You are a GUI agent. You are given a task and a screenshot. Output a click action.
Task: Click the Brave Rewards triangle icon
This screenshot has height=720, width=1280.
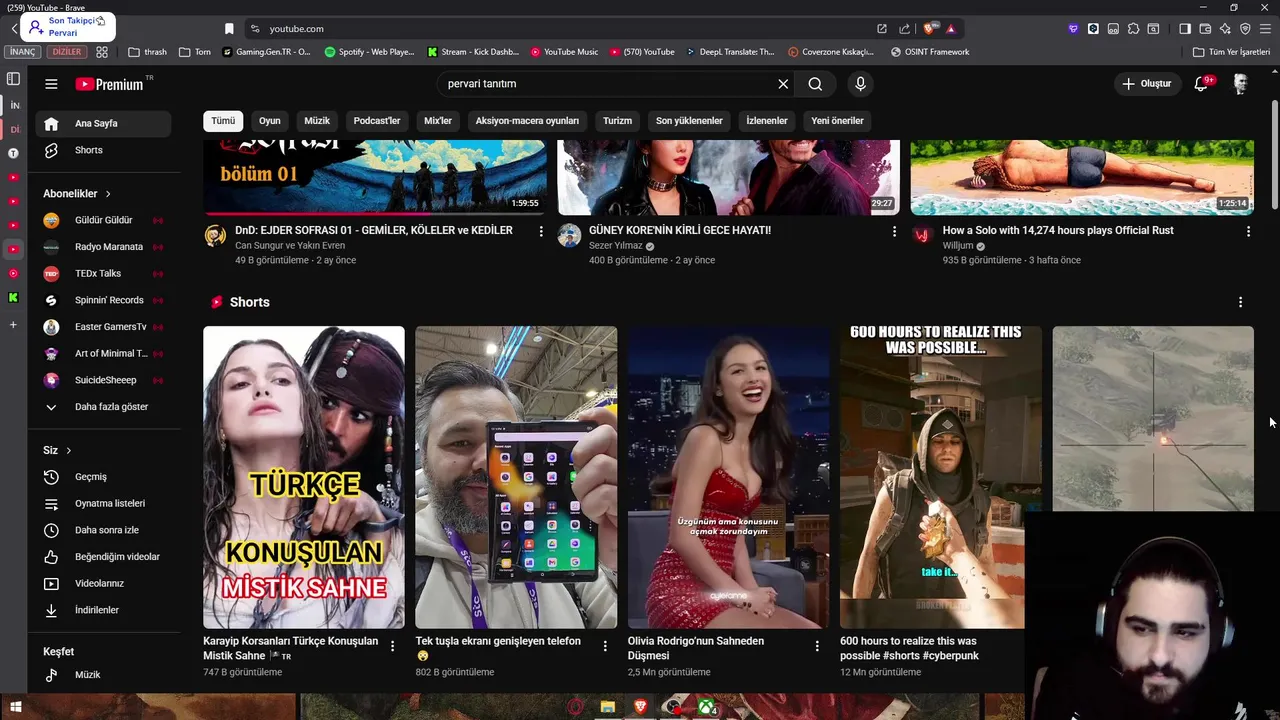point(951,29)
